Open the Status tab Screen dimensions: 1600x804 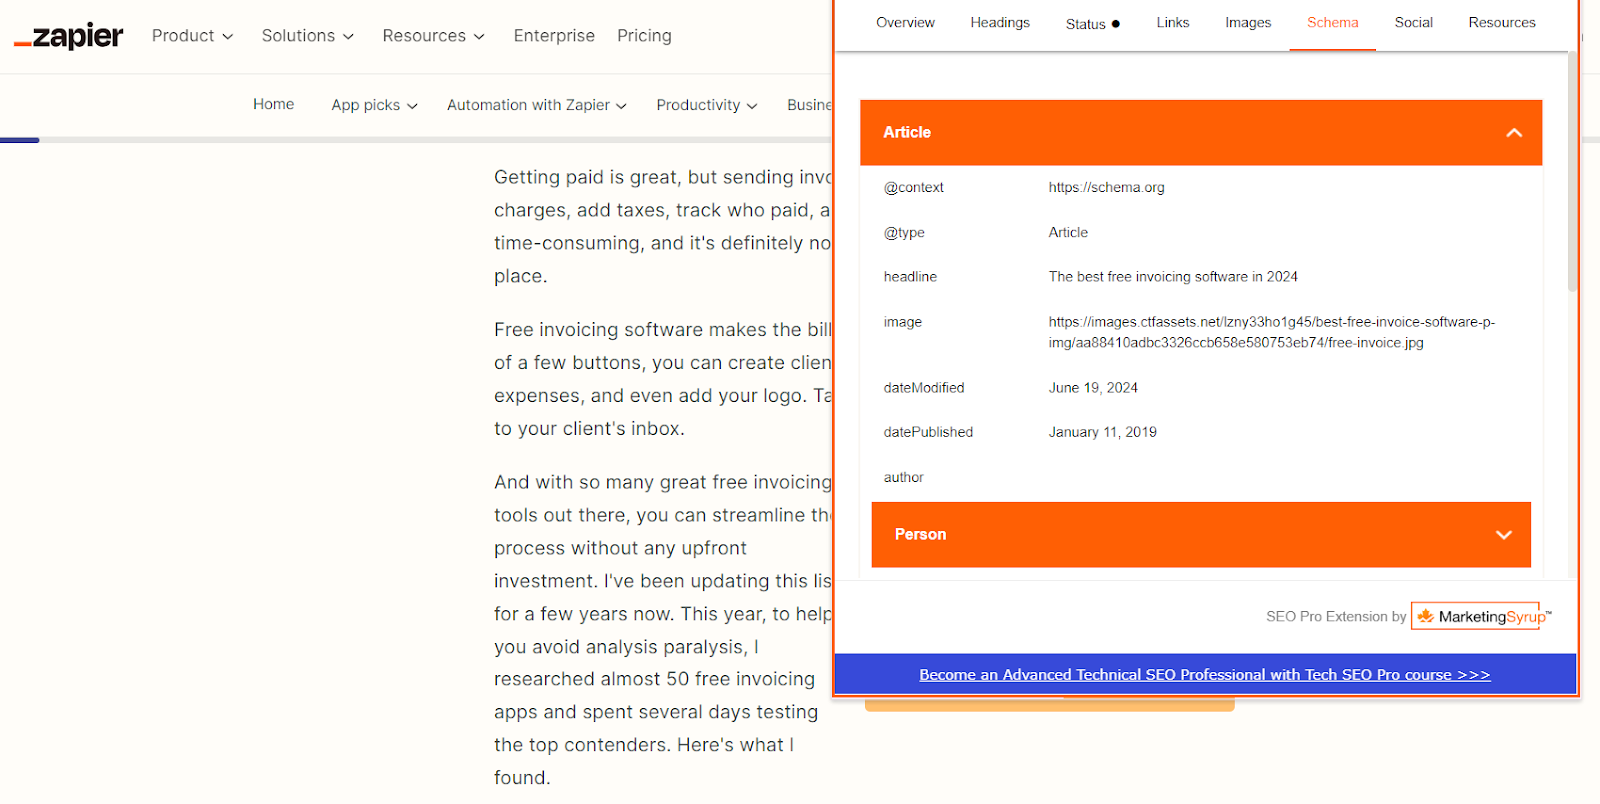click(x=1092, y=24)
